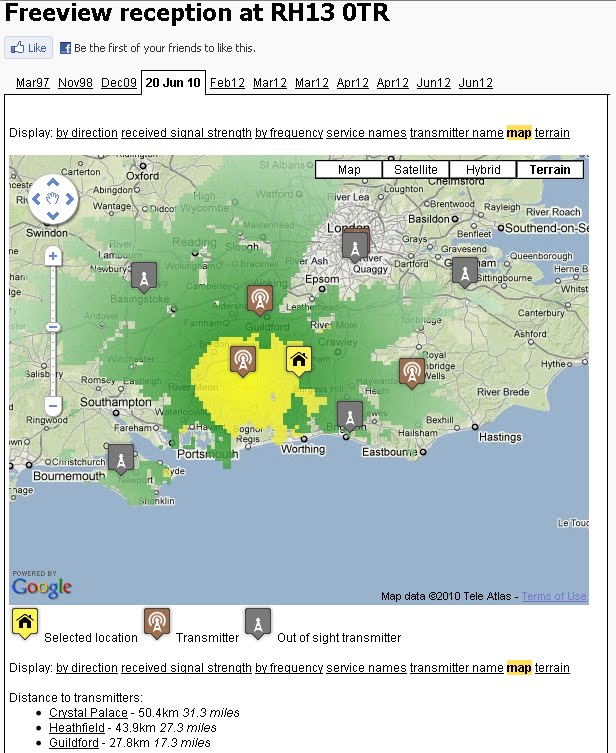
Task: Click grey transmitter marker near Bournemouth
Action: click(121, 459)
